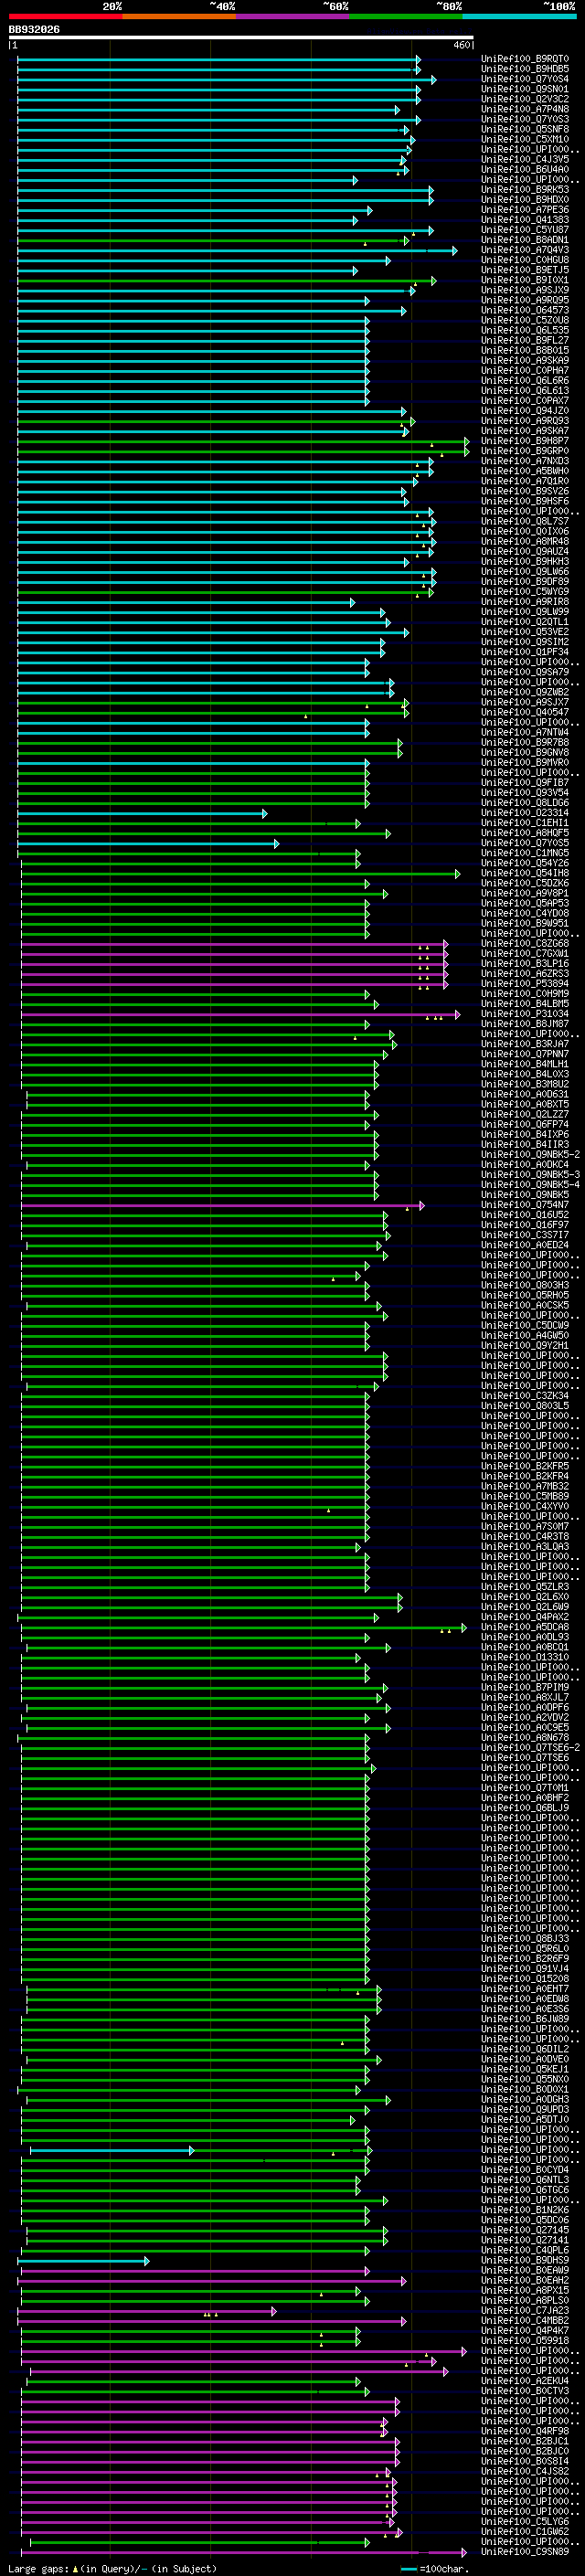Viewport: 585px width, 2576px height.
Task: Select hit label UniRef100_C3ZK34
Action: tap(525, 1396)
